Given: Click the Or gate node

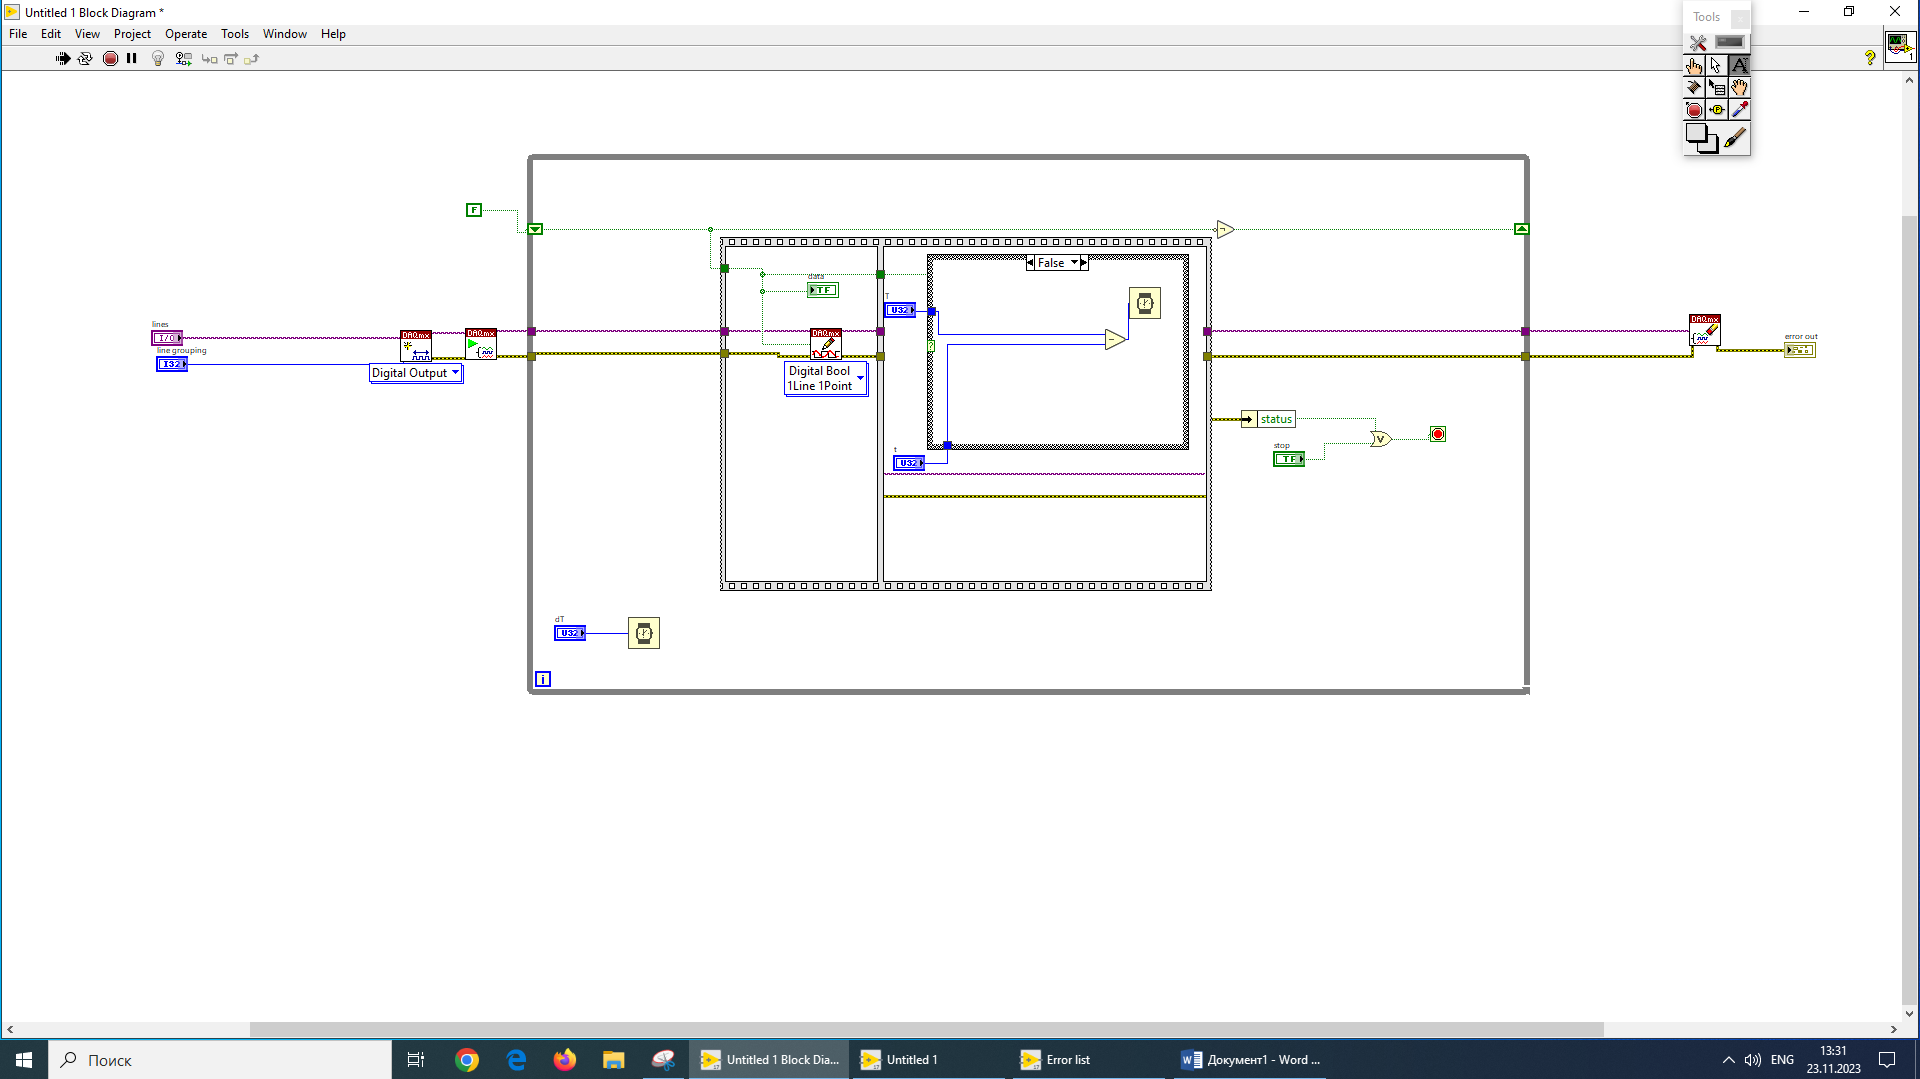Looking at the screenshot, I should pyautogui.click(x=1381, y=439).
